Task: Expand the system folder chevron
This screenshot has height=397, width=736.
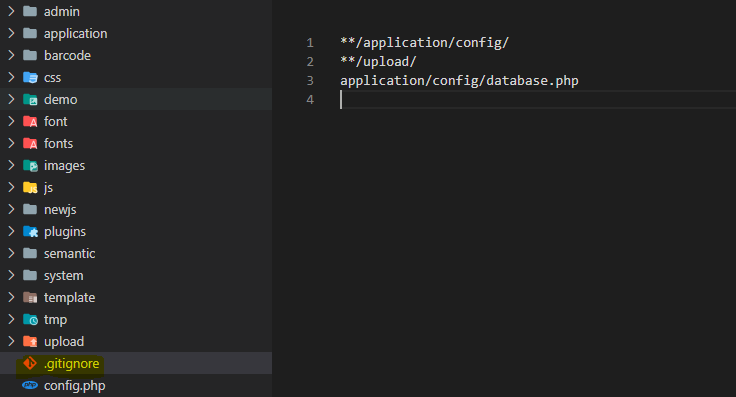Action: (x=11, y=275)
